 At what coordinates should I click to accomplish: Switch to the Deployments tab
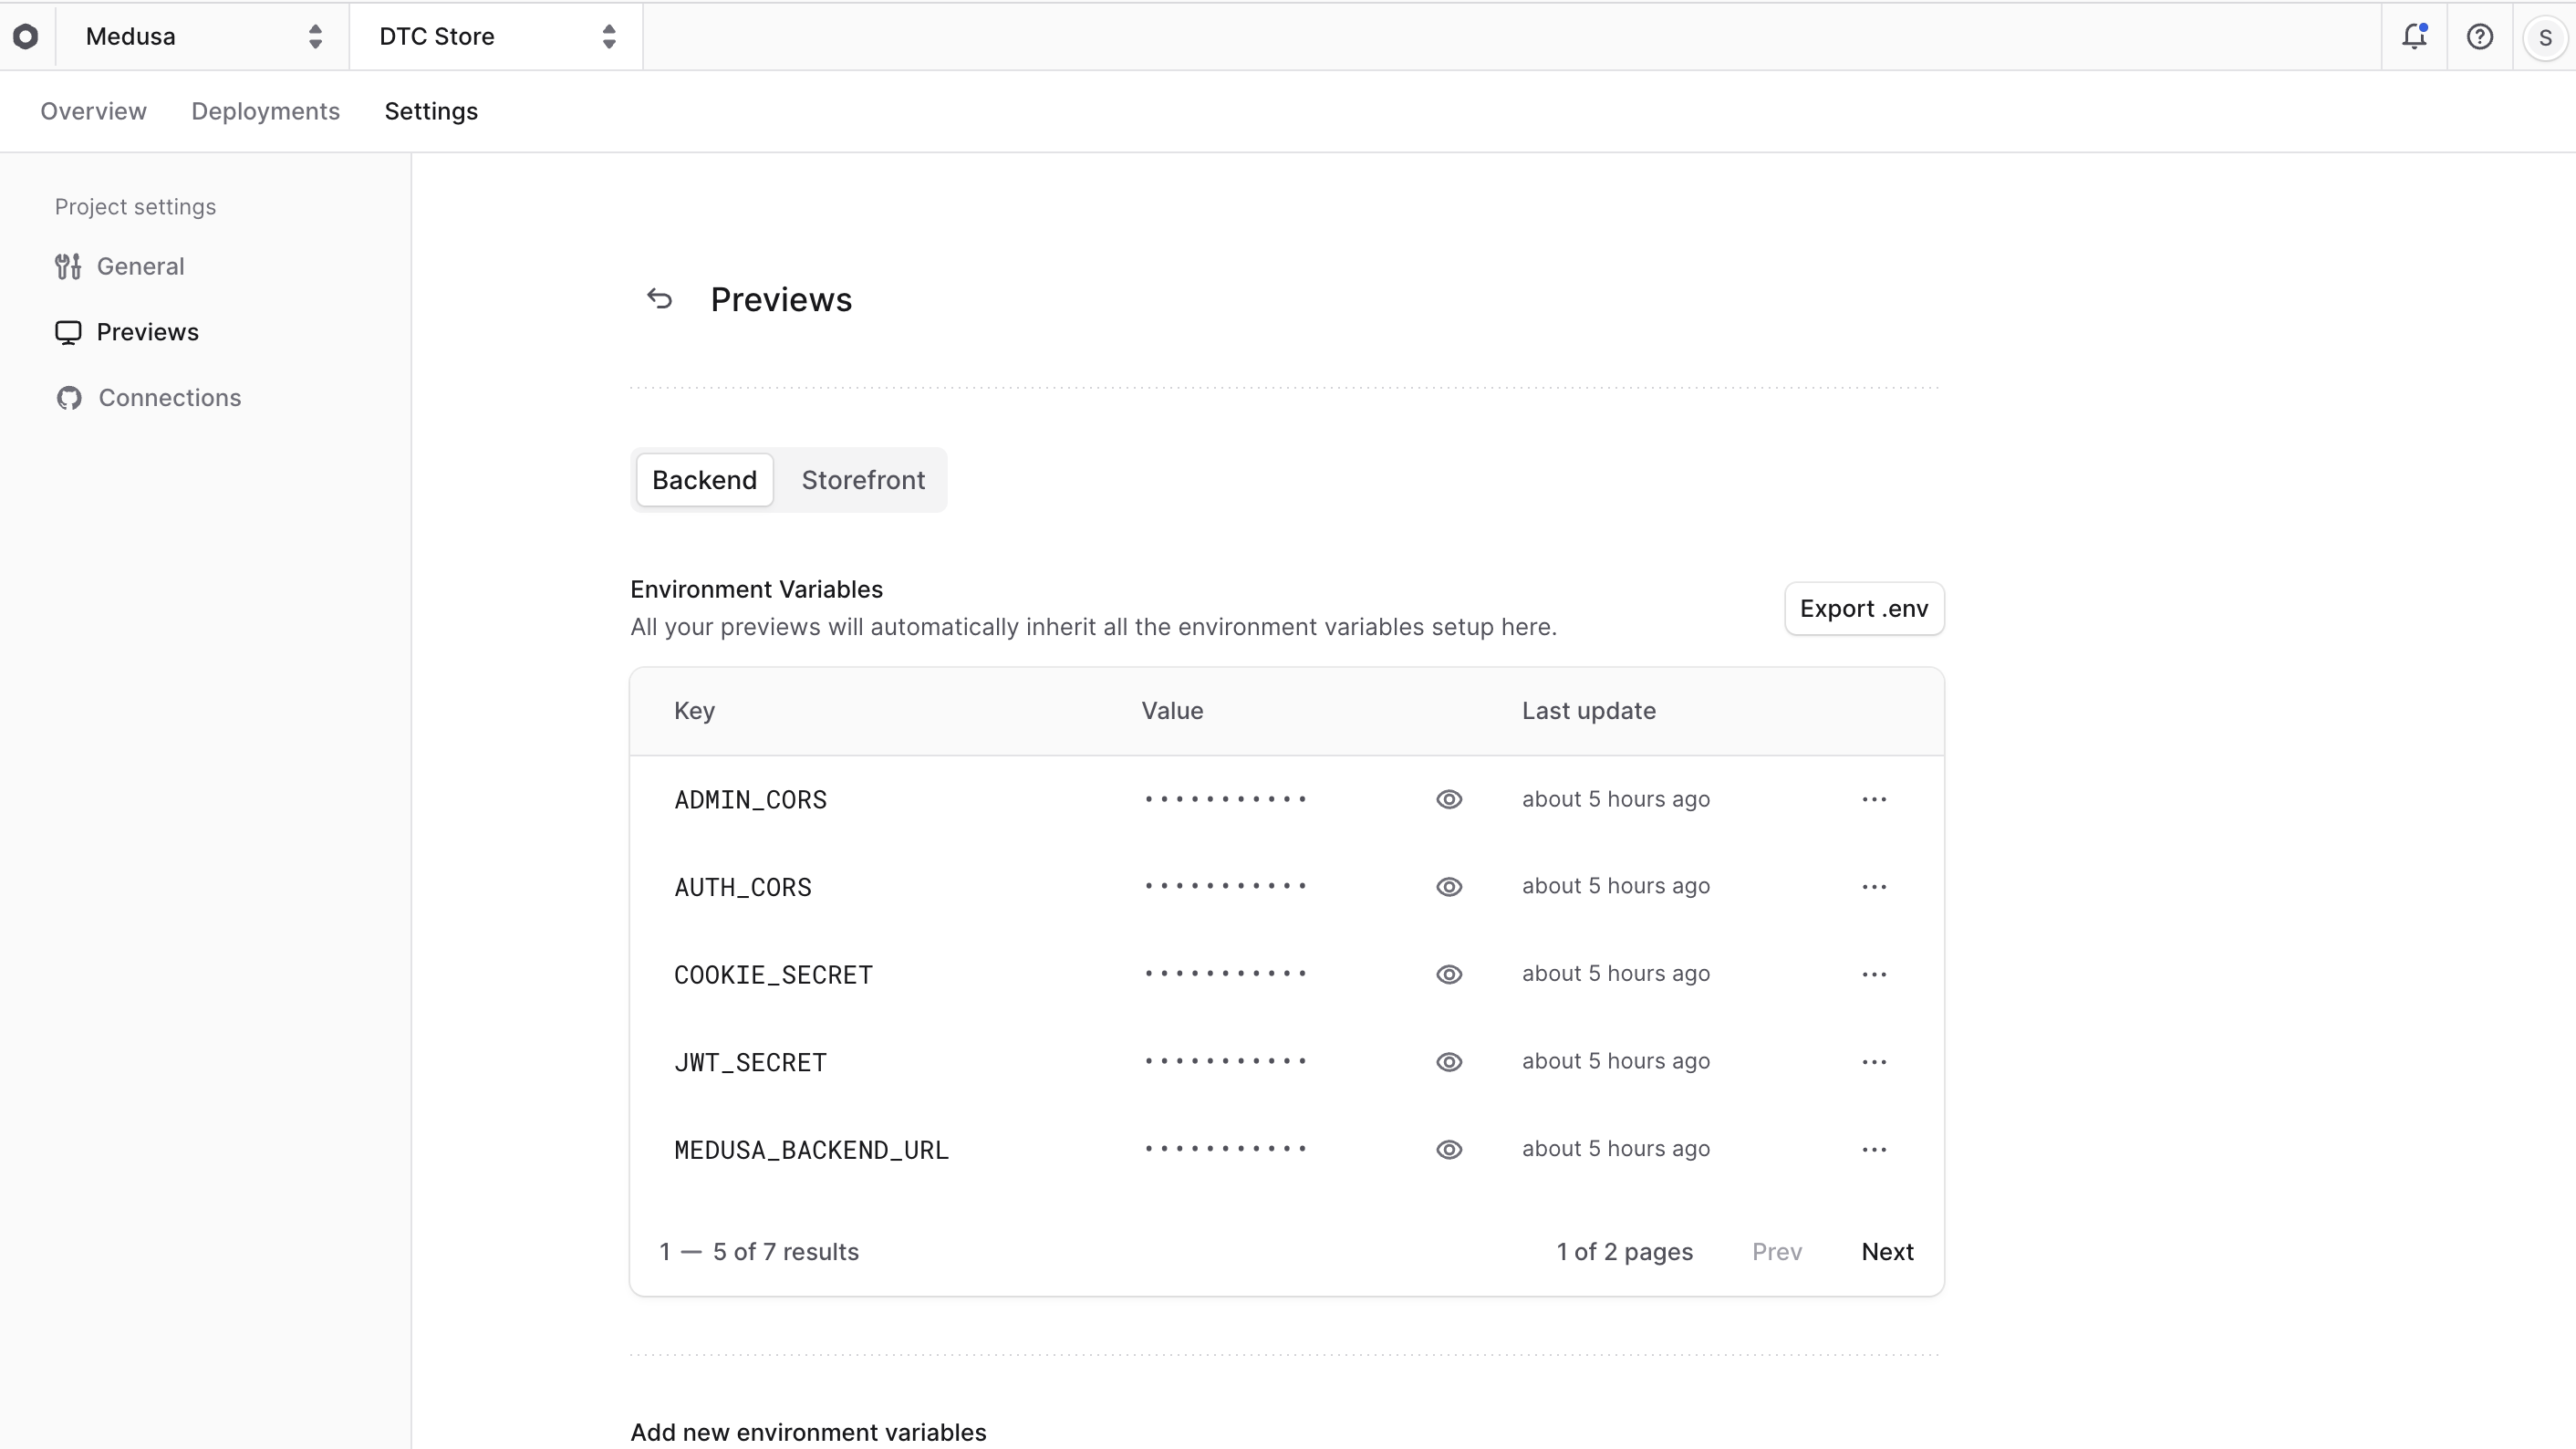pyautogui.click(x=266, y=111)
